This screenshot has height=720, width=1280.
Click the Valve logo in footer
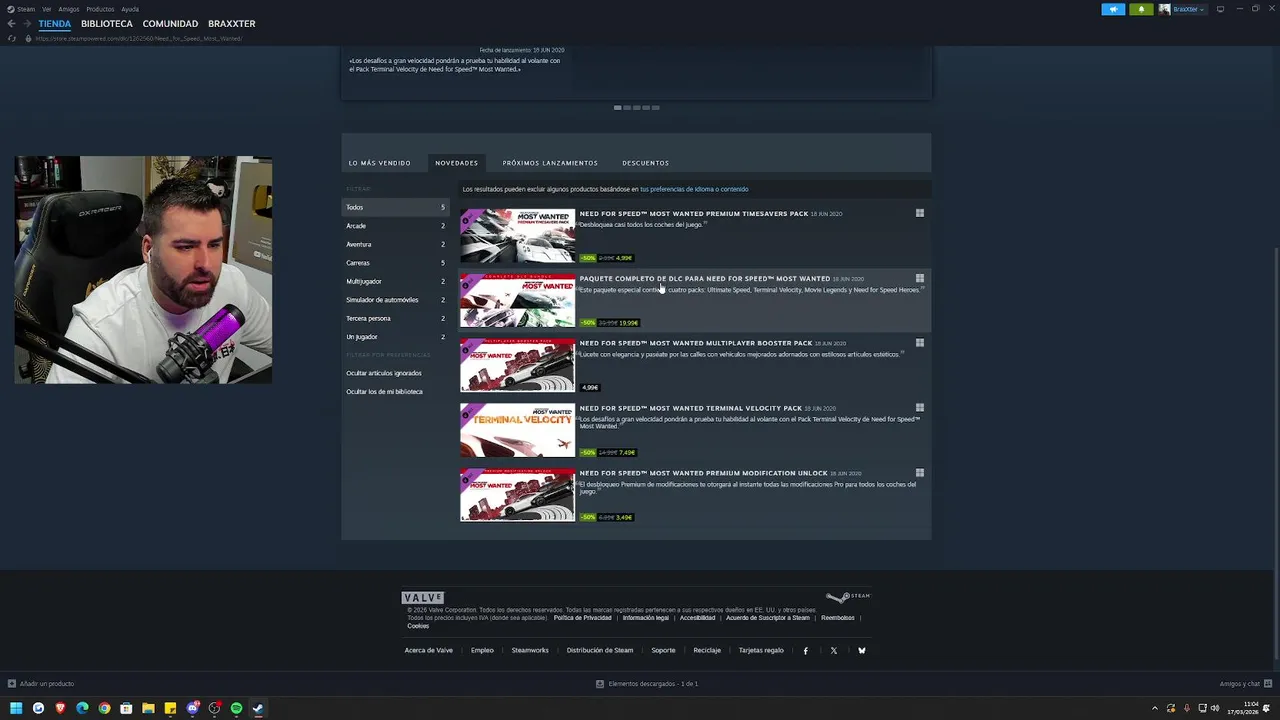[423, 597]
